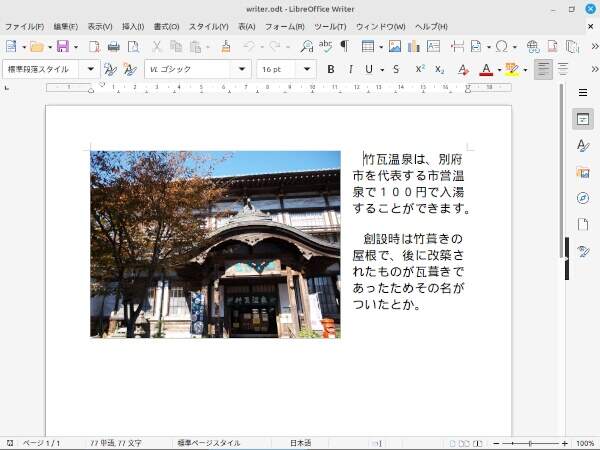Toggle Italic formatting
Screen dimensions: 600x450
pos(349,69)
